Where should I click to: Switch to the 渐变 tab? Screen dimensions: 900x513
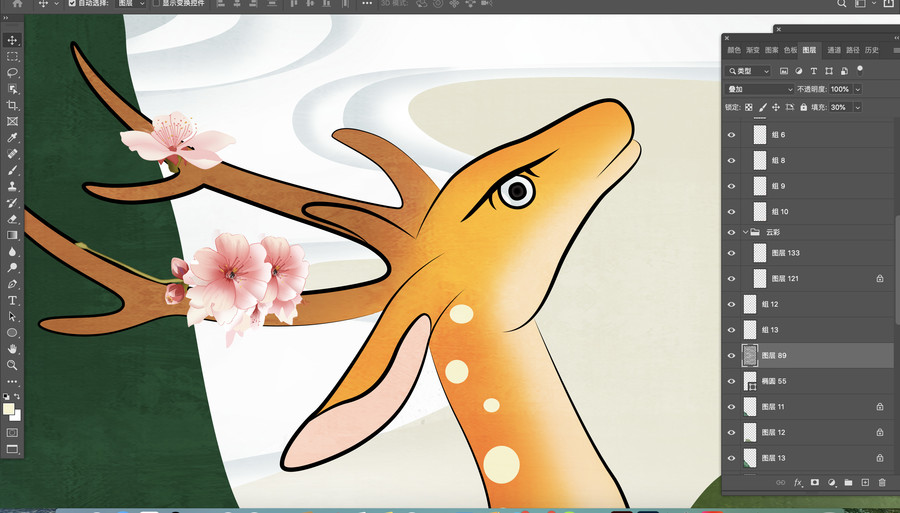[752, 50]
